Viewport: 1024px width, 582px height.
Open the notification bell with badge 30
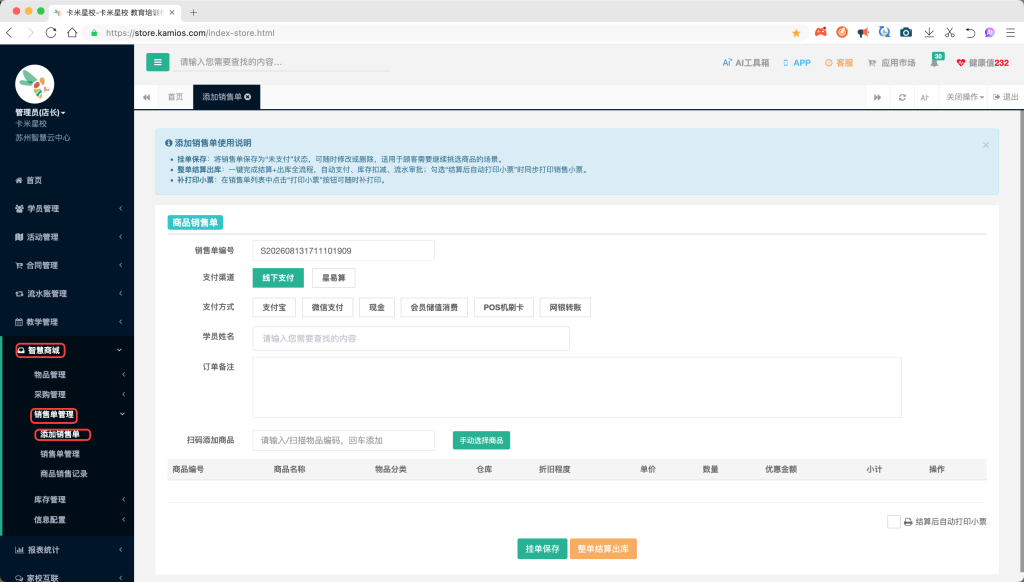935,62
